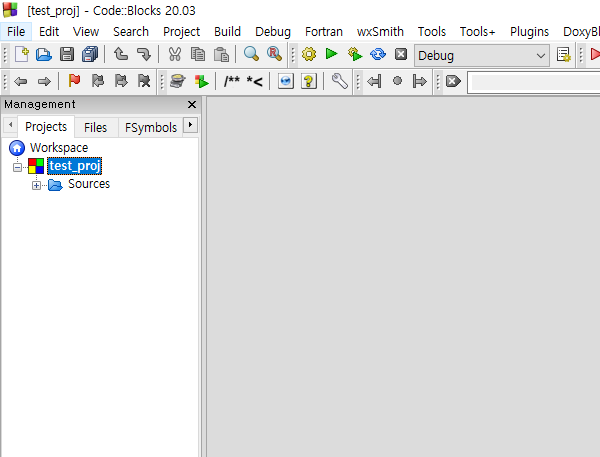The width and height of the screenshot is (600, 457).
Task: Insert doxygen block comment icon
Action: (x=232, y=81)
